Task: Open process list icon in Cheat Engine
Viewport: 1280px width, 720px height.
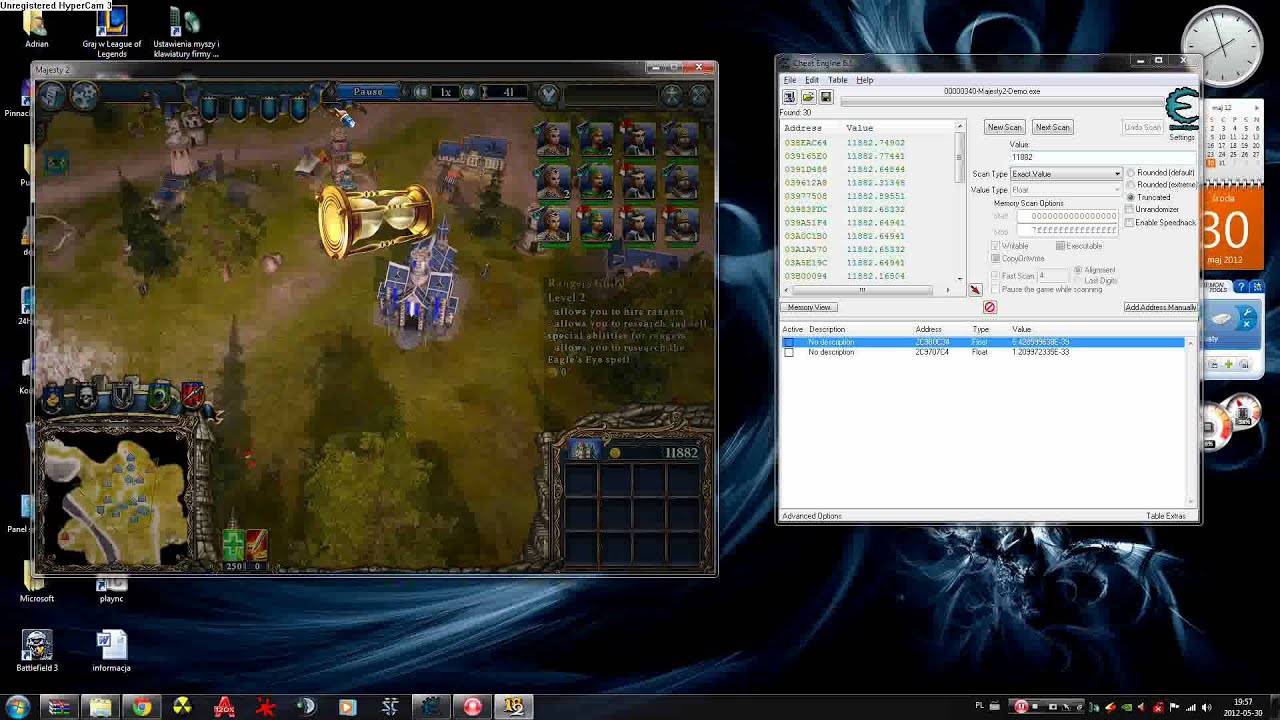Action: 789,97
